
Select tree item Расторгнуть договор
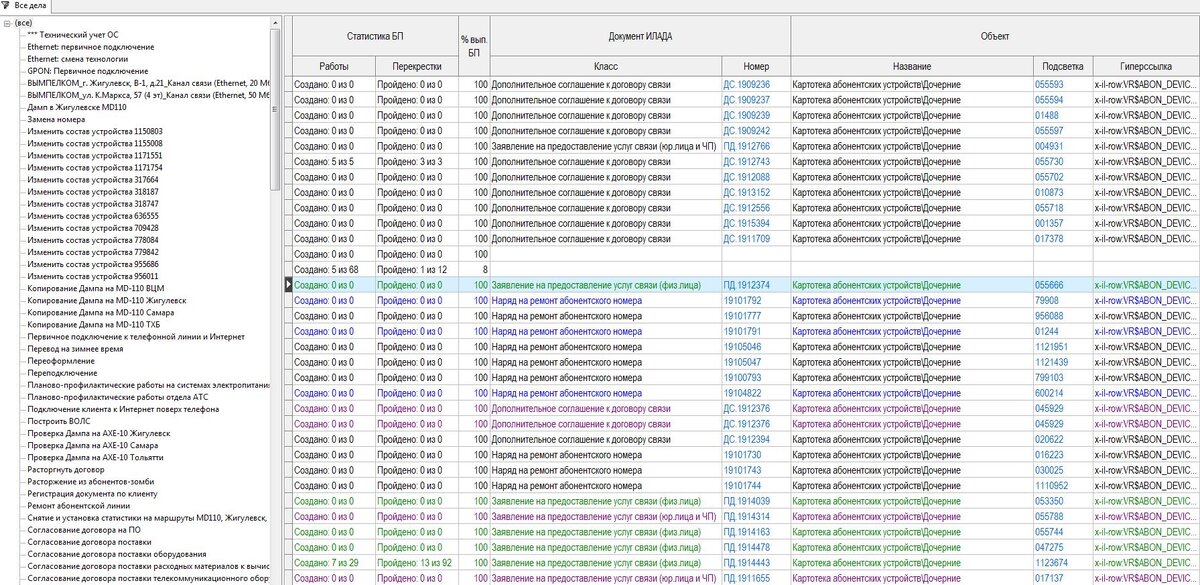pyautogui.click(x=66, y=469)
